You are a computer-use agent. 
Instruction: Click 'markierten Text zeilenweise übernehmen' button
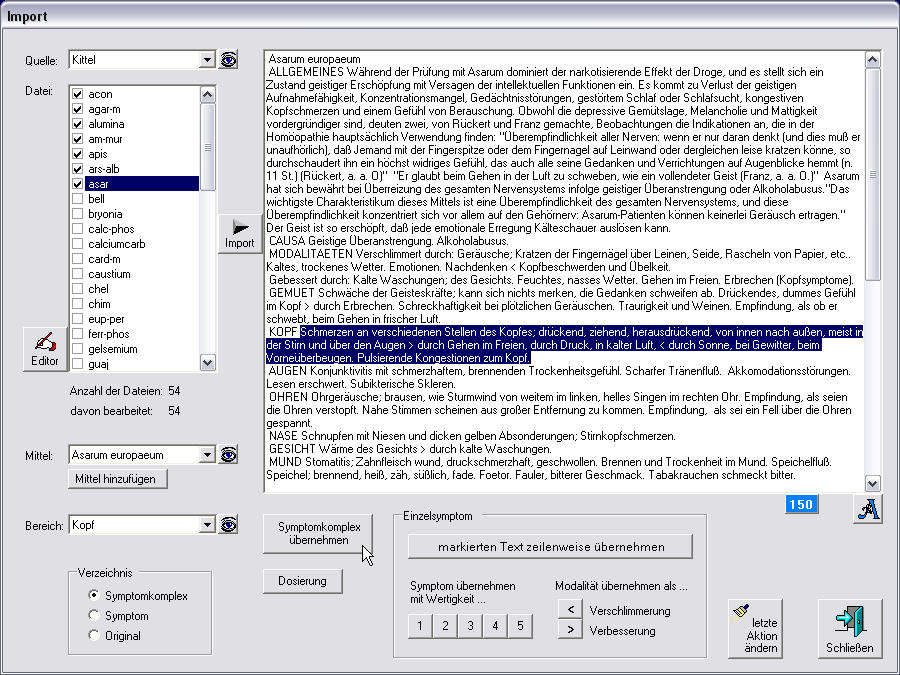click(550, 547)
